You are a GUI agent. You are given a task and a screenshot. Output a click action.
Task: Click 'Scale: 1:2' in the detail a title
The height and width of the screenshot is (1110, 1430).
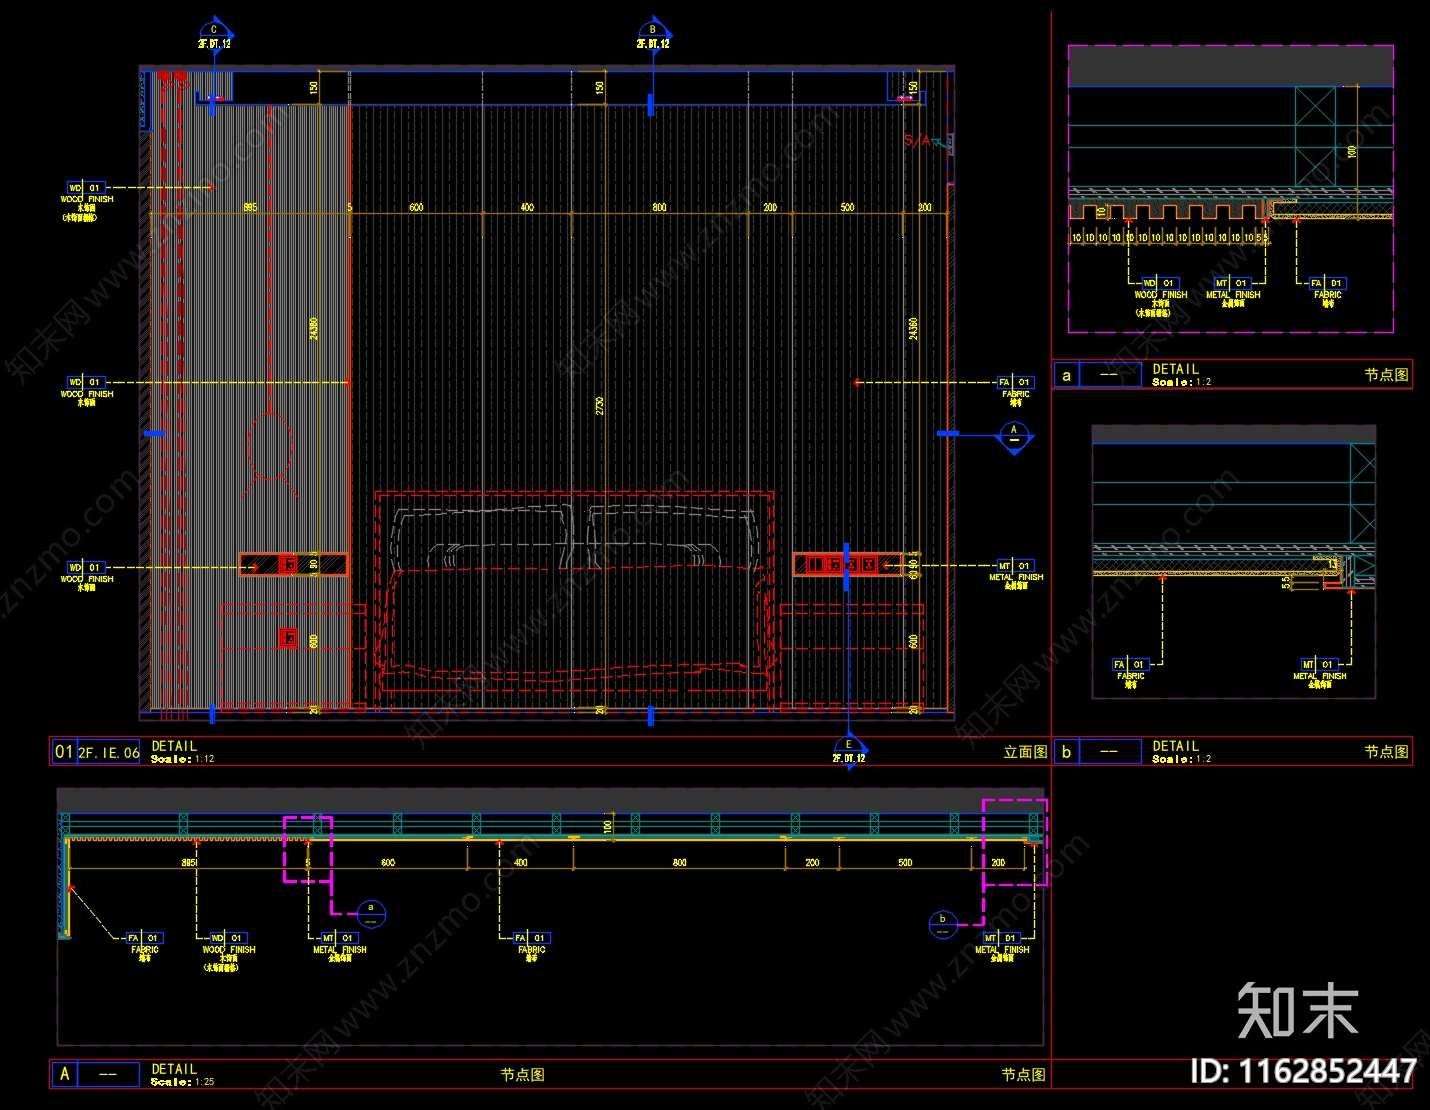(1182, 382)
